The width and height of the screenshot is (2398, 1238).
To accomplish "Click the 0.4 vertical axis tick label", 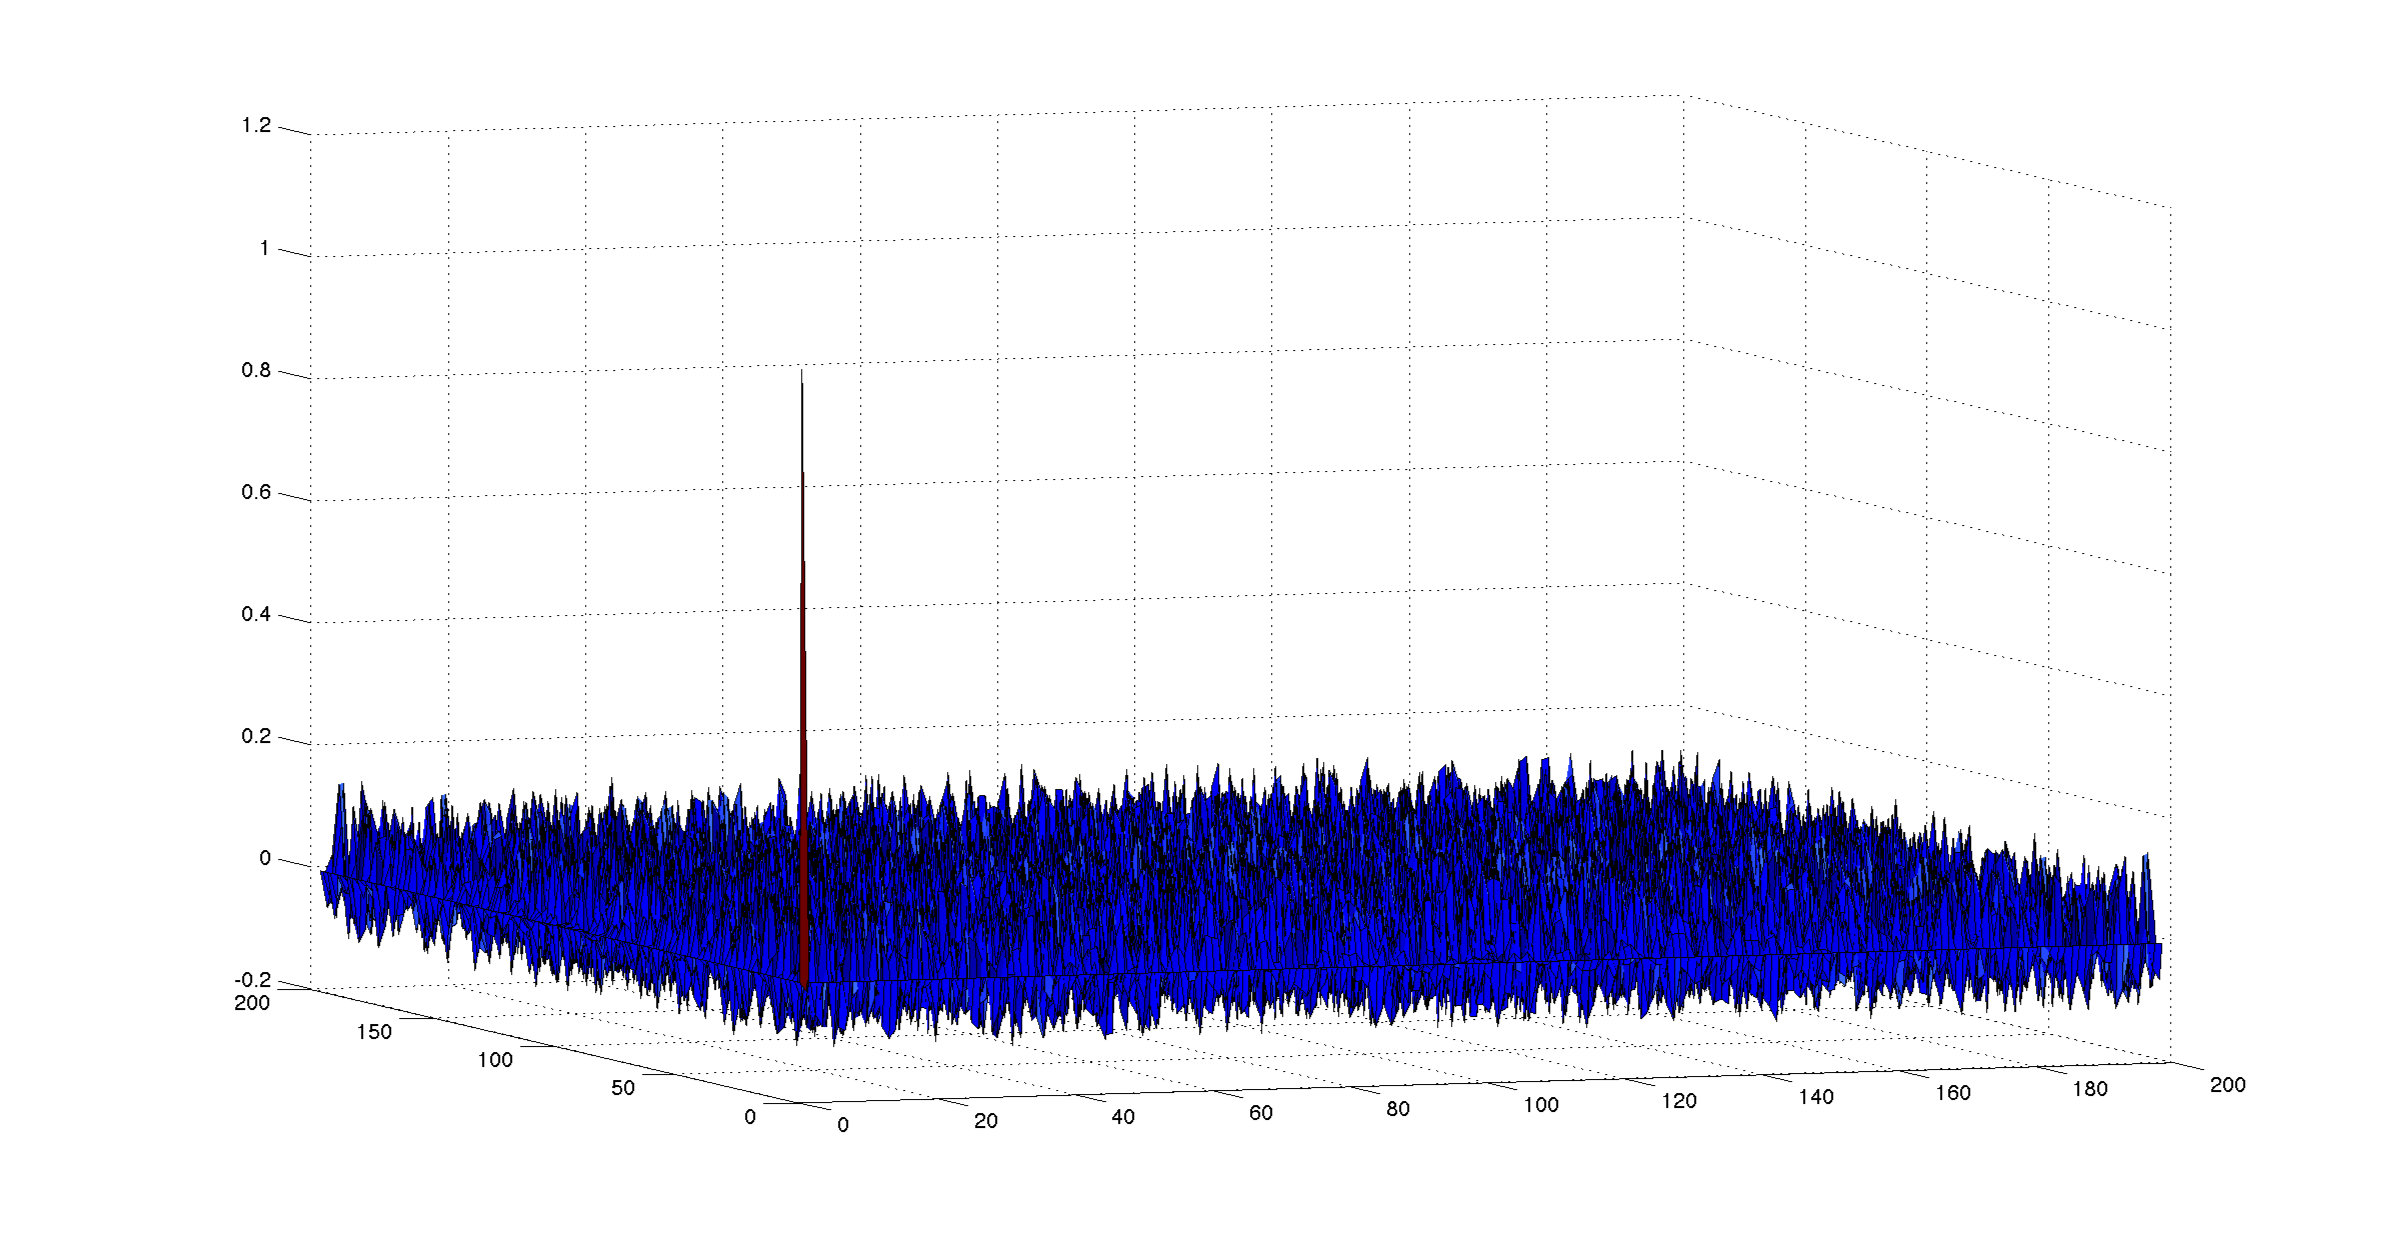I will pos(256,614).
